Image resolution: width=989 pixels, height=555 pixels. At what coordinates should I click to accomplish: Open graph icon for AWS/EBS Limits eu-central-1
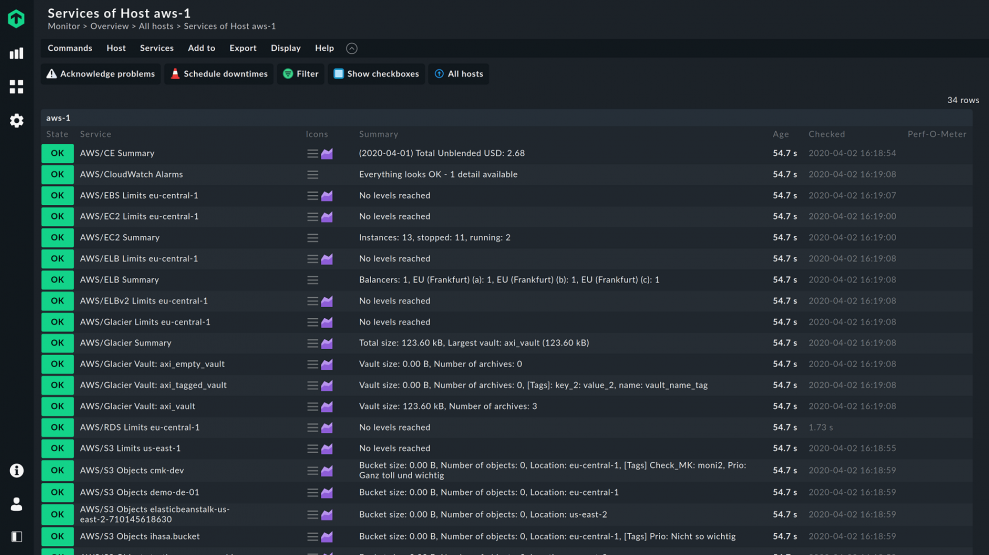click(327, 196)
